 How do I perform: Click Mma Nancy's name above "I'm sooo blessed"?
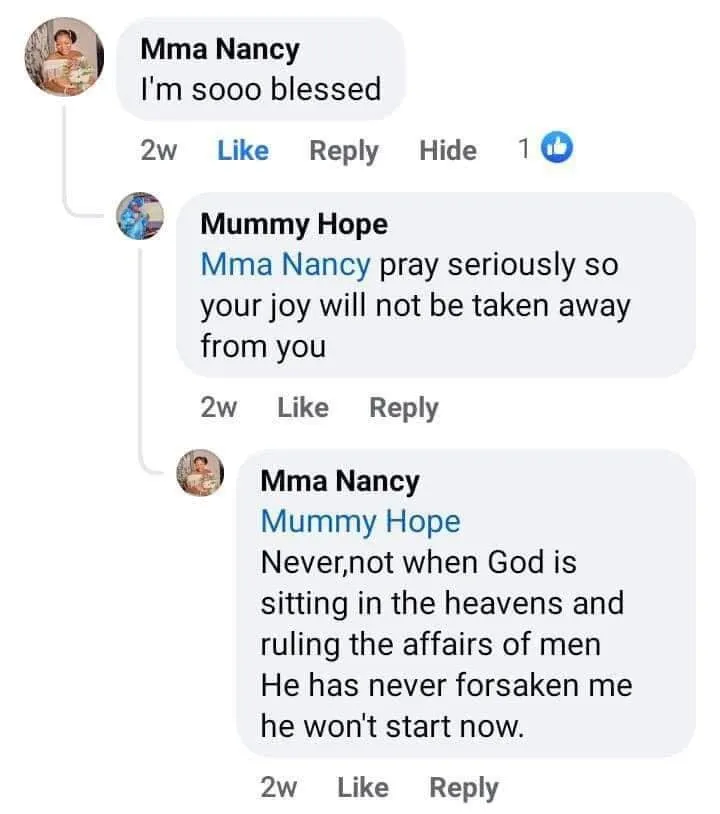point(220,48)
